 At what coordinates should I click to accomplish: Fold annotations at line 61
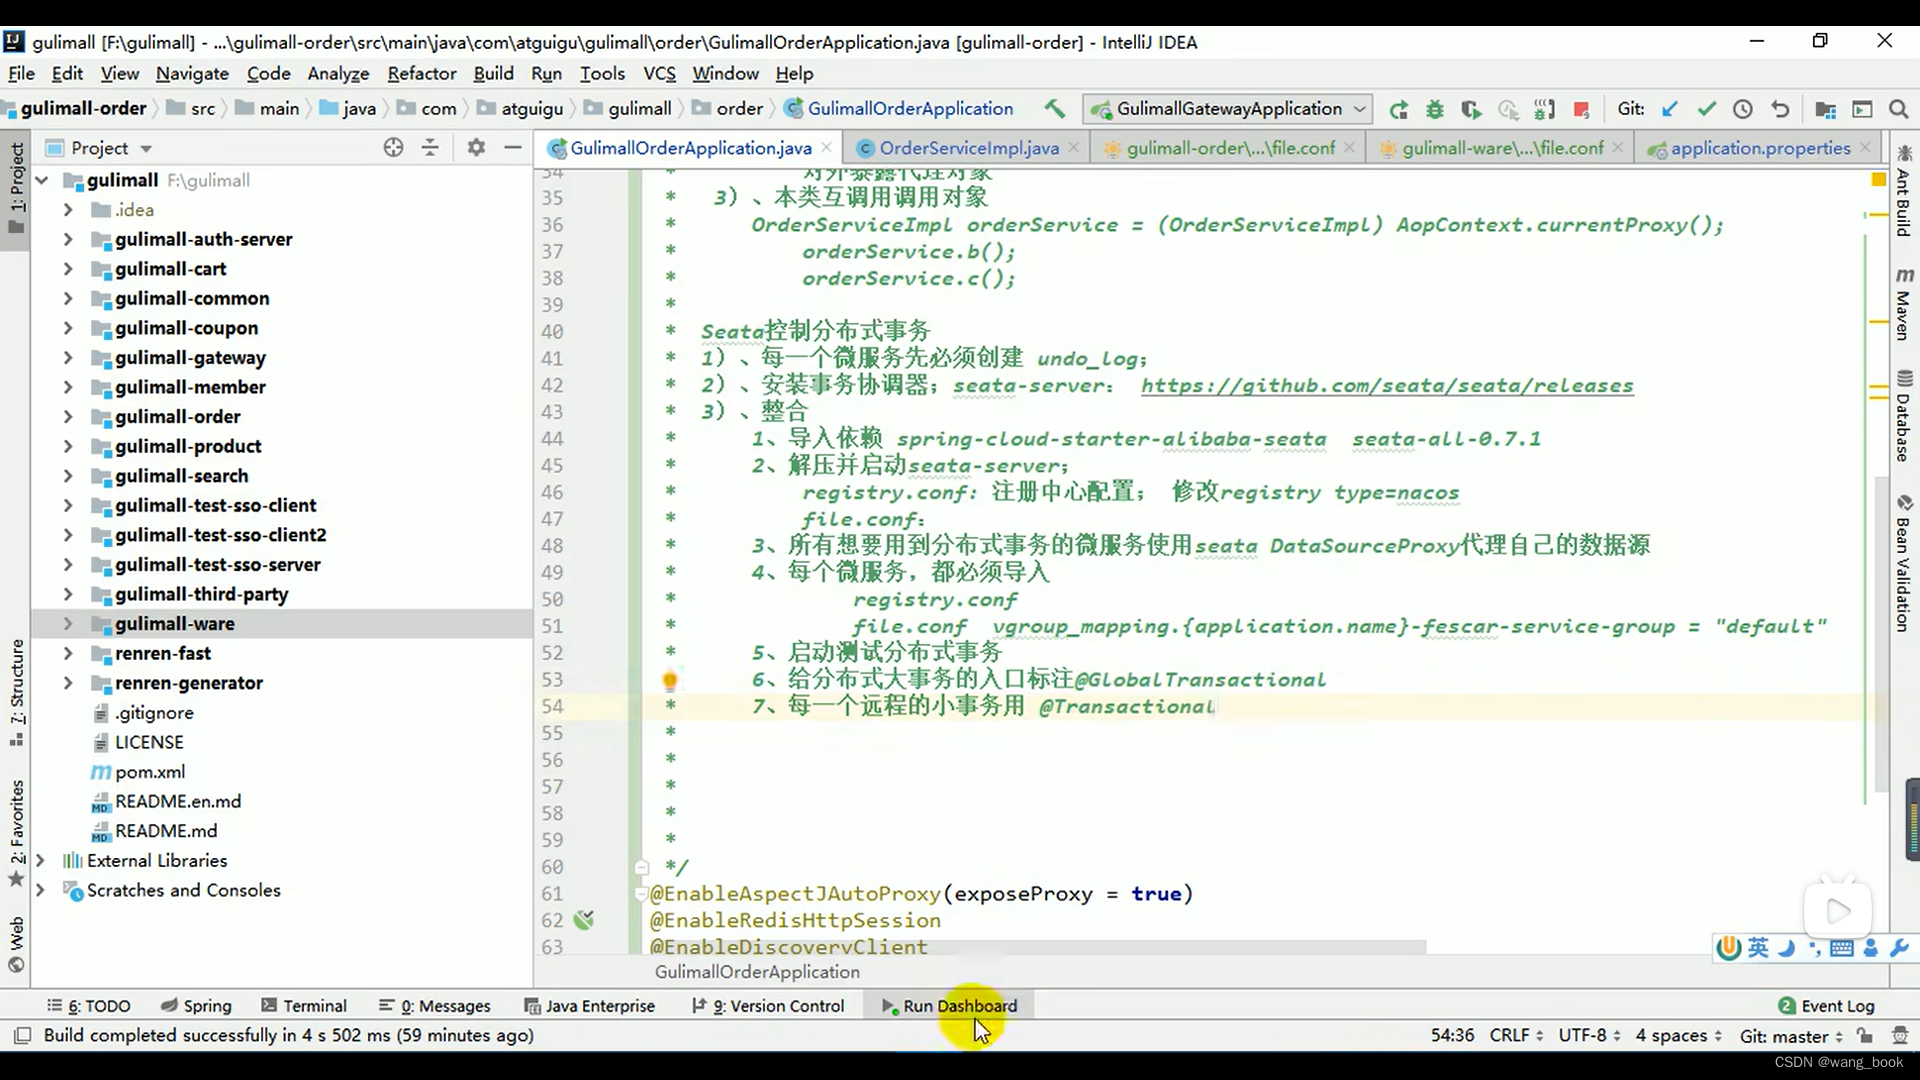click(641, 894)
